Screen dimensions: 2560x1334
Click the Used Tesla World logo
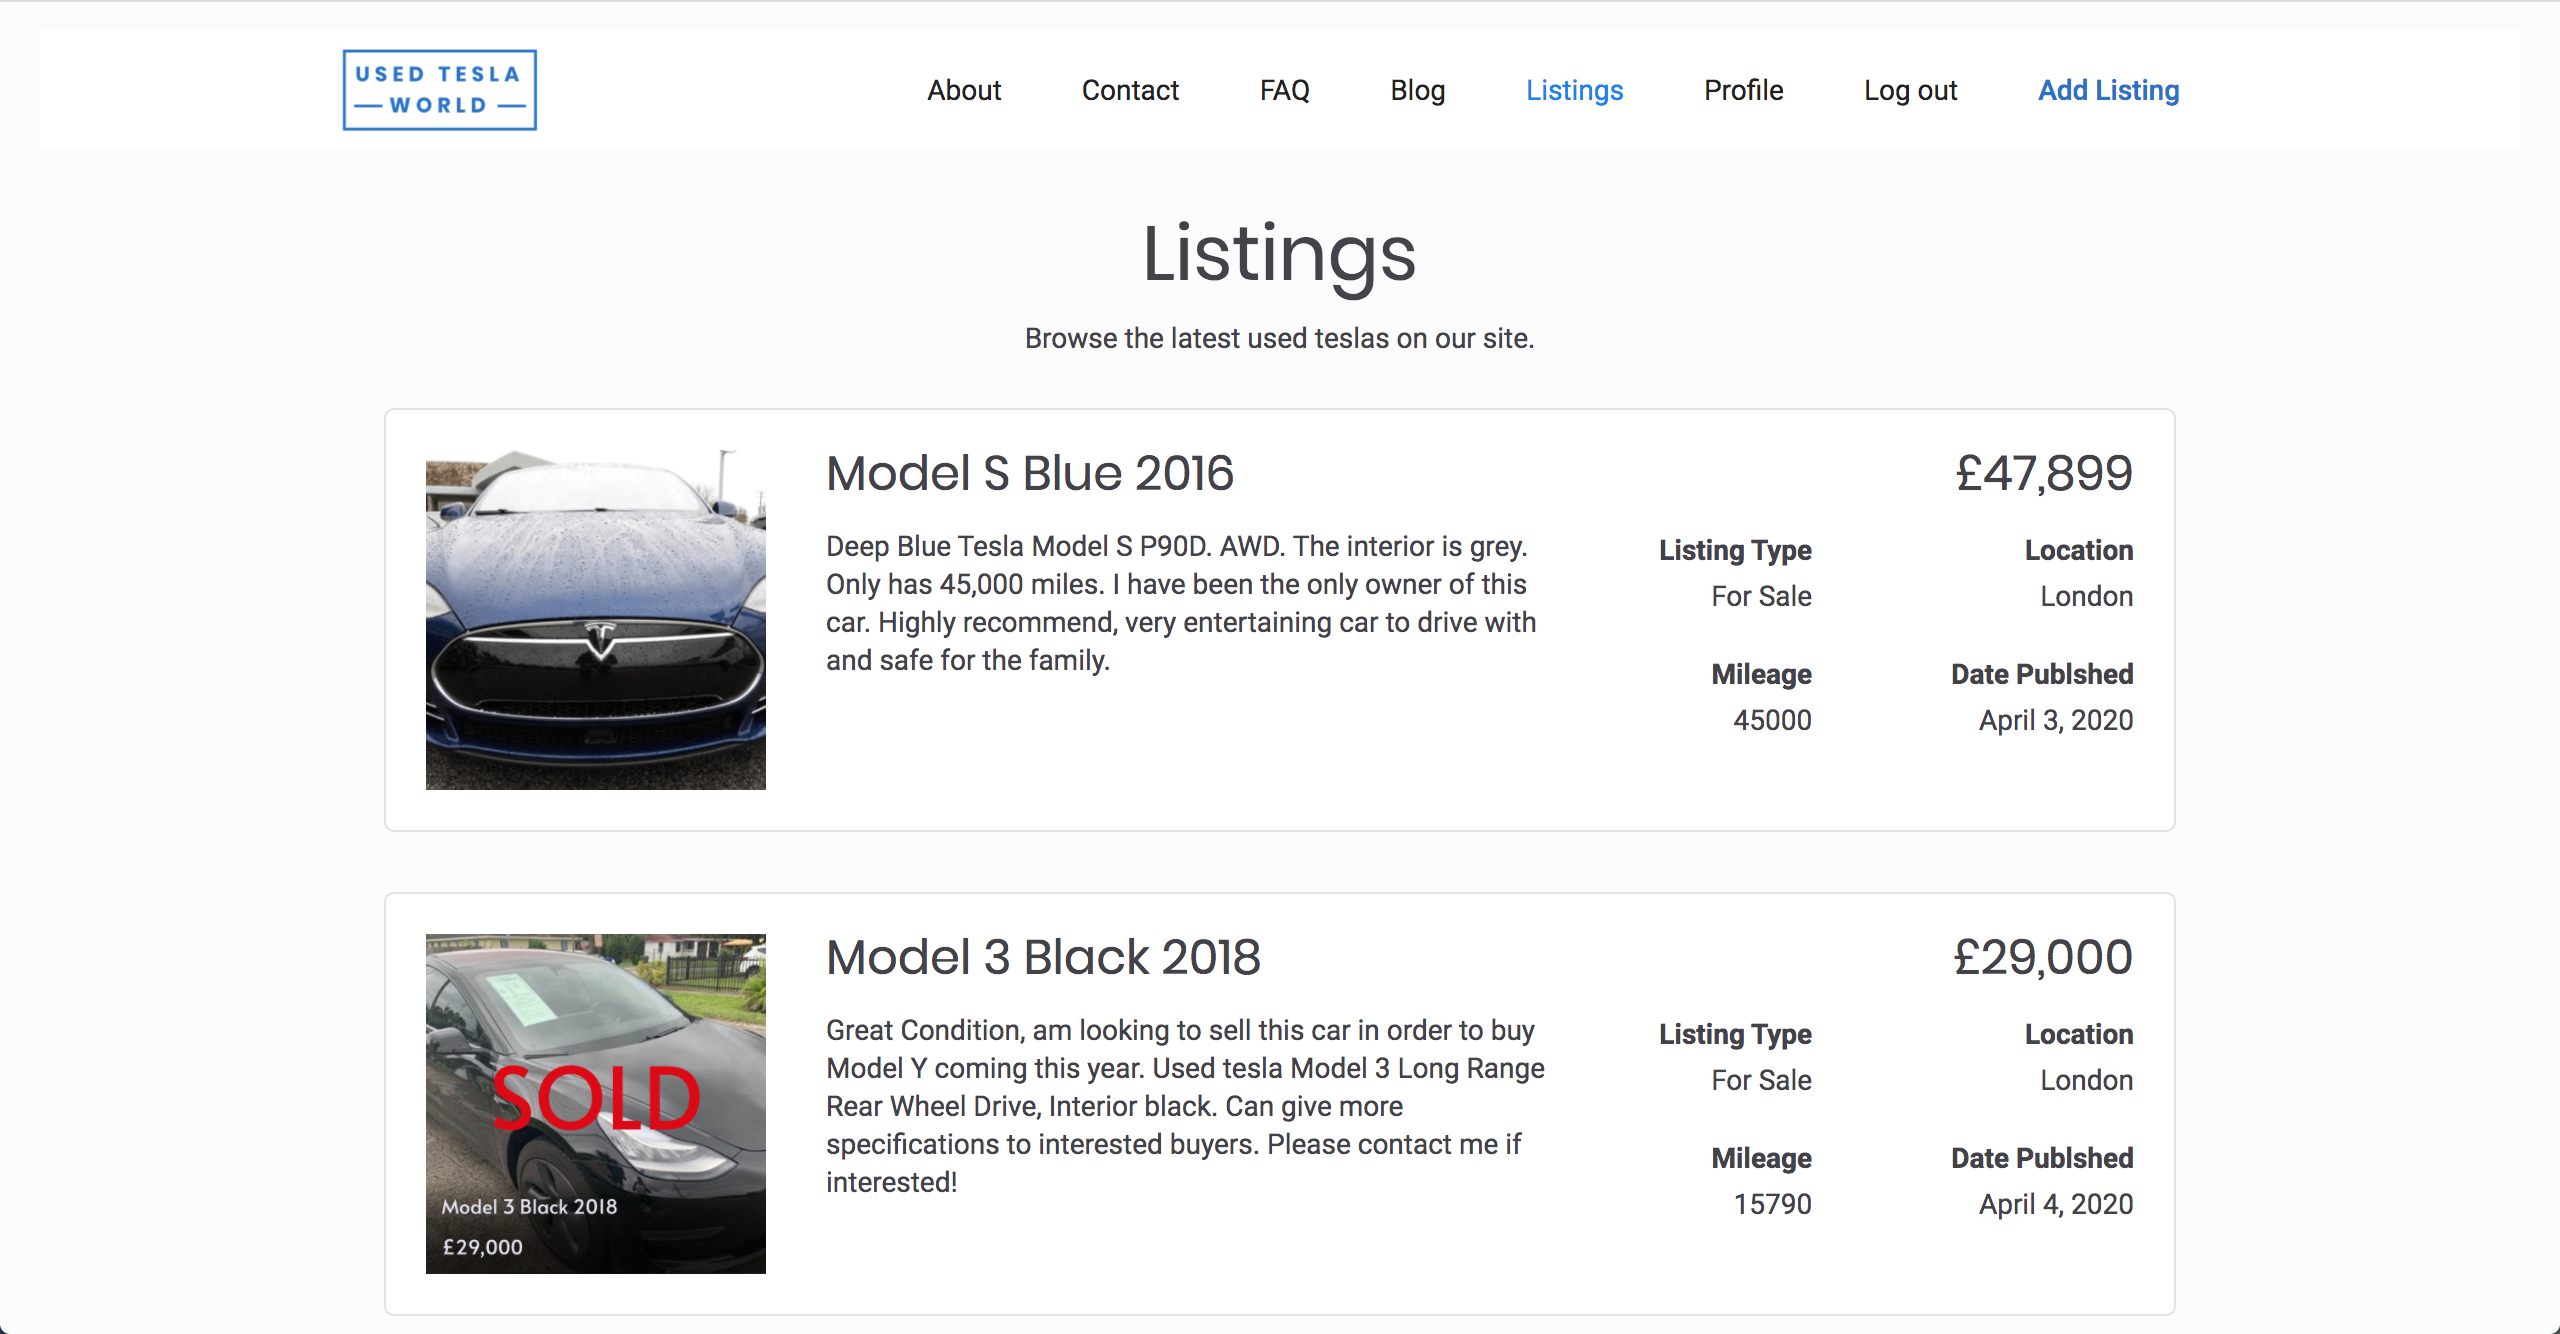[x=439, y=89]
